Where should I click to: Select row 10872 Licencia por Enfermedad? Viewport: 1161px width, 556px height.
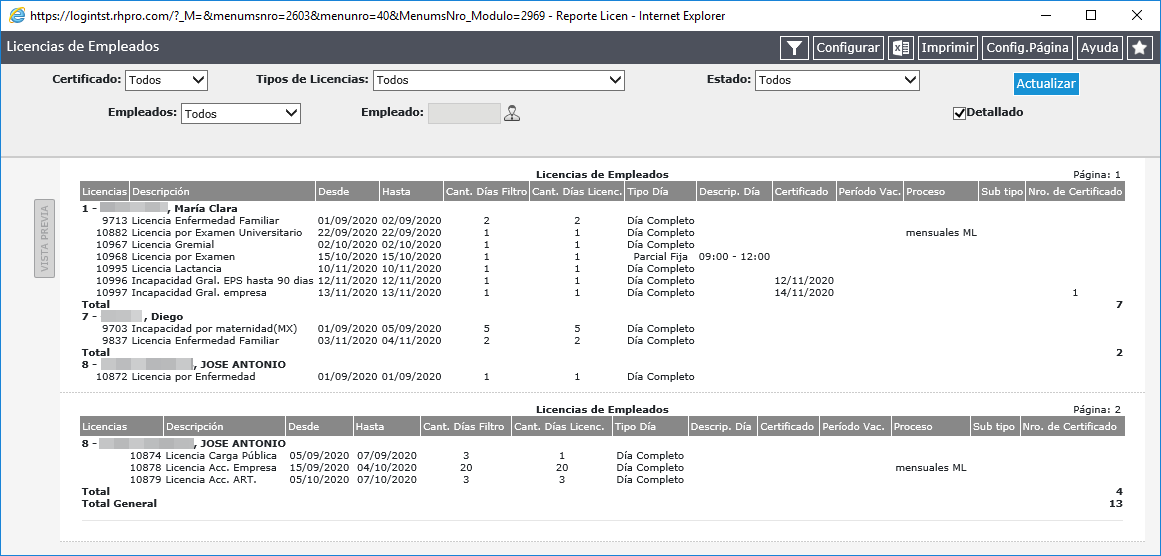pyautogui.click(x=602, y=377)
